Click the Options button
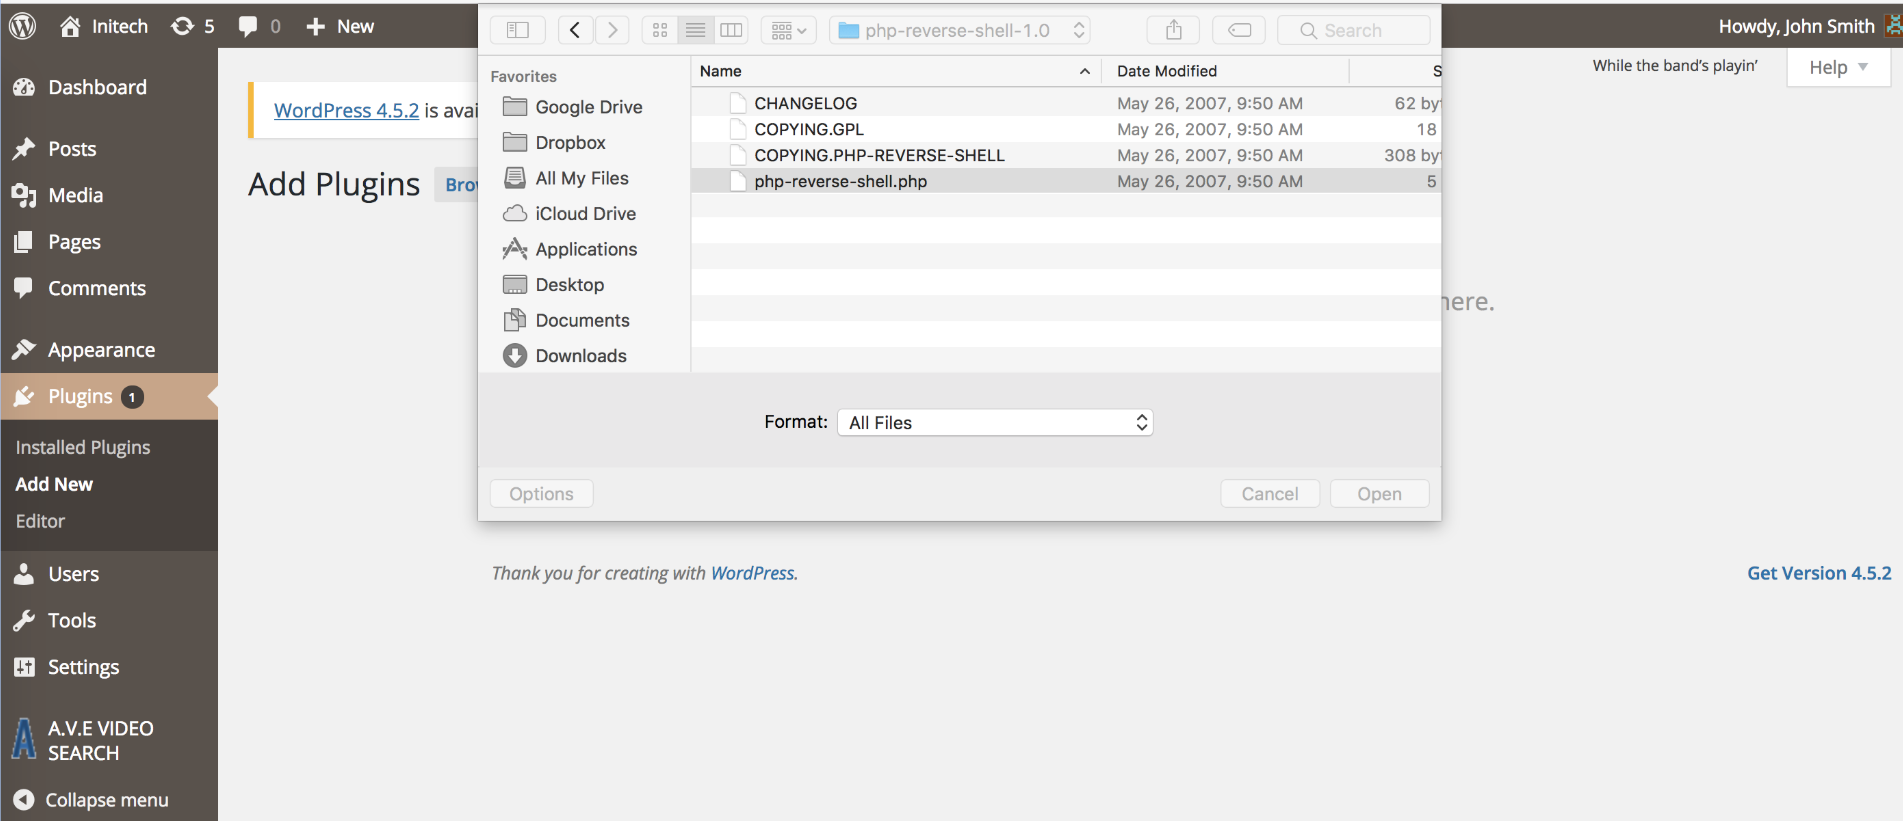1903x821 pixels. click(541, 494)
